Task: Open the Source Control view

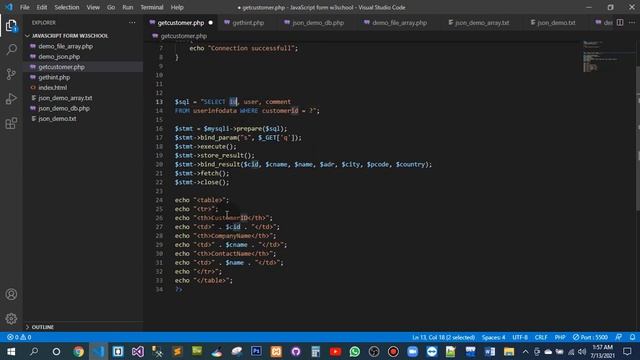Action: click(11, 74)
